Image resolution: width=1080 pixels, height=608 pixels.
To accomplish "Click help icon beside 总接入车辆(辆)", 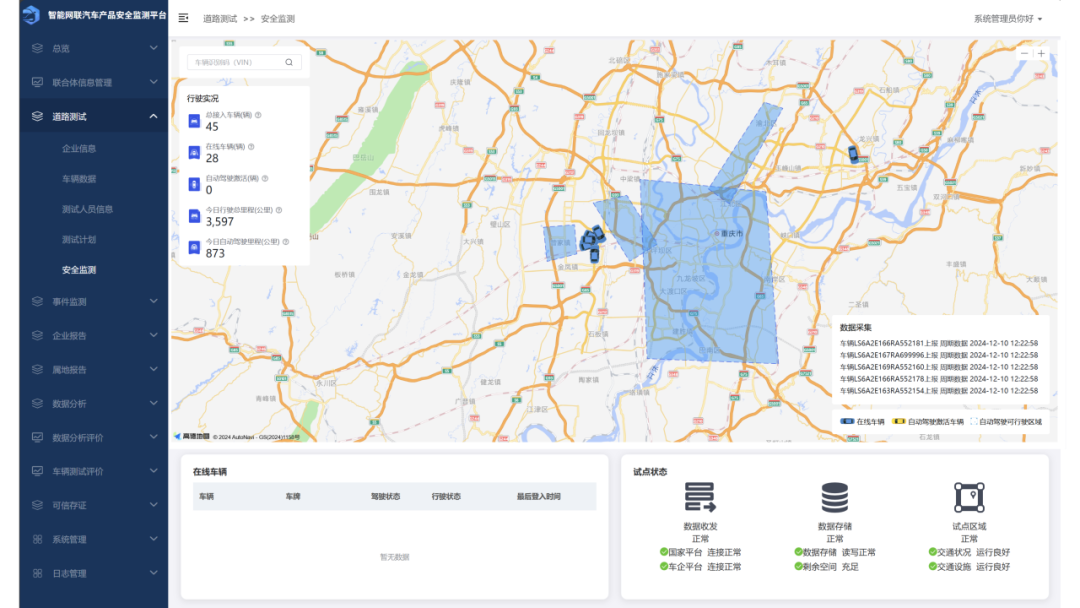I will pos(258,115).
